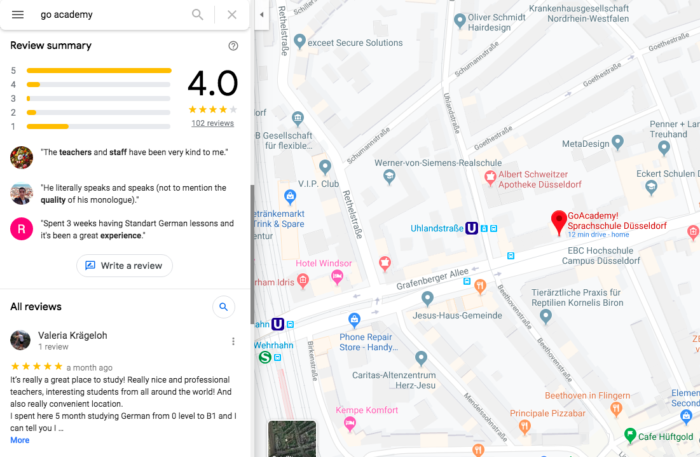Click Eckert Schulen school pin
The width and height of the screenshot is (700, 457).
(x=651, y=187)
